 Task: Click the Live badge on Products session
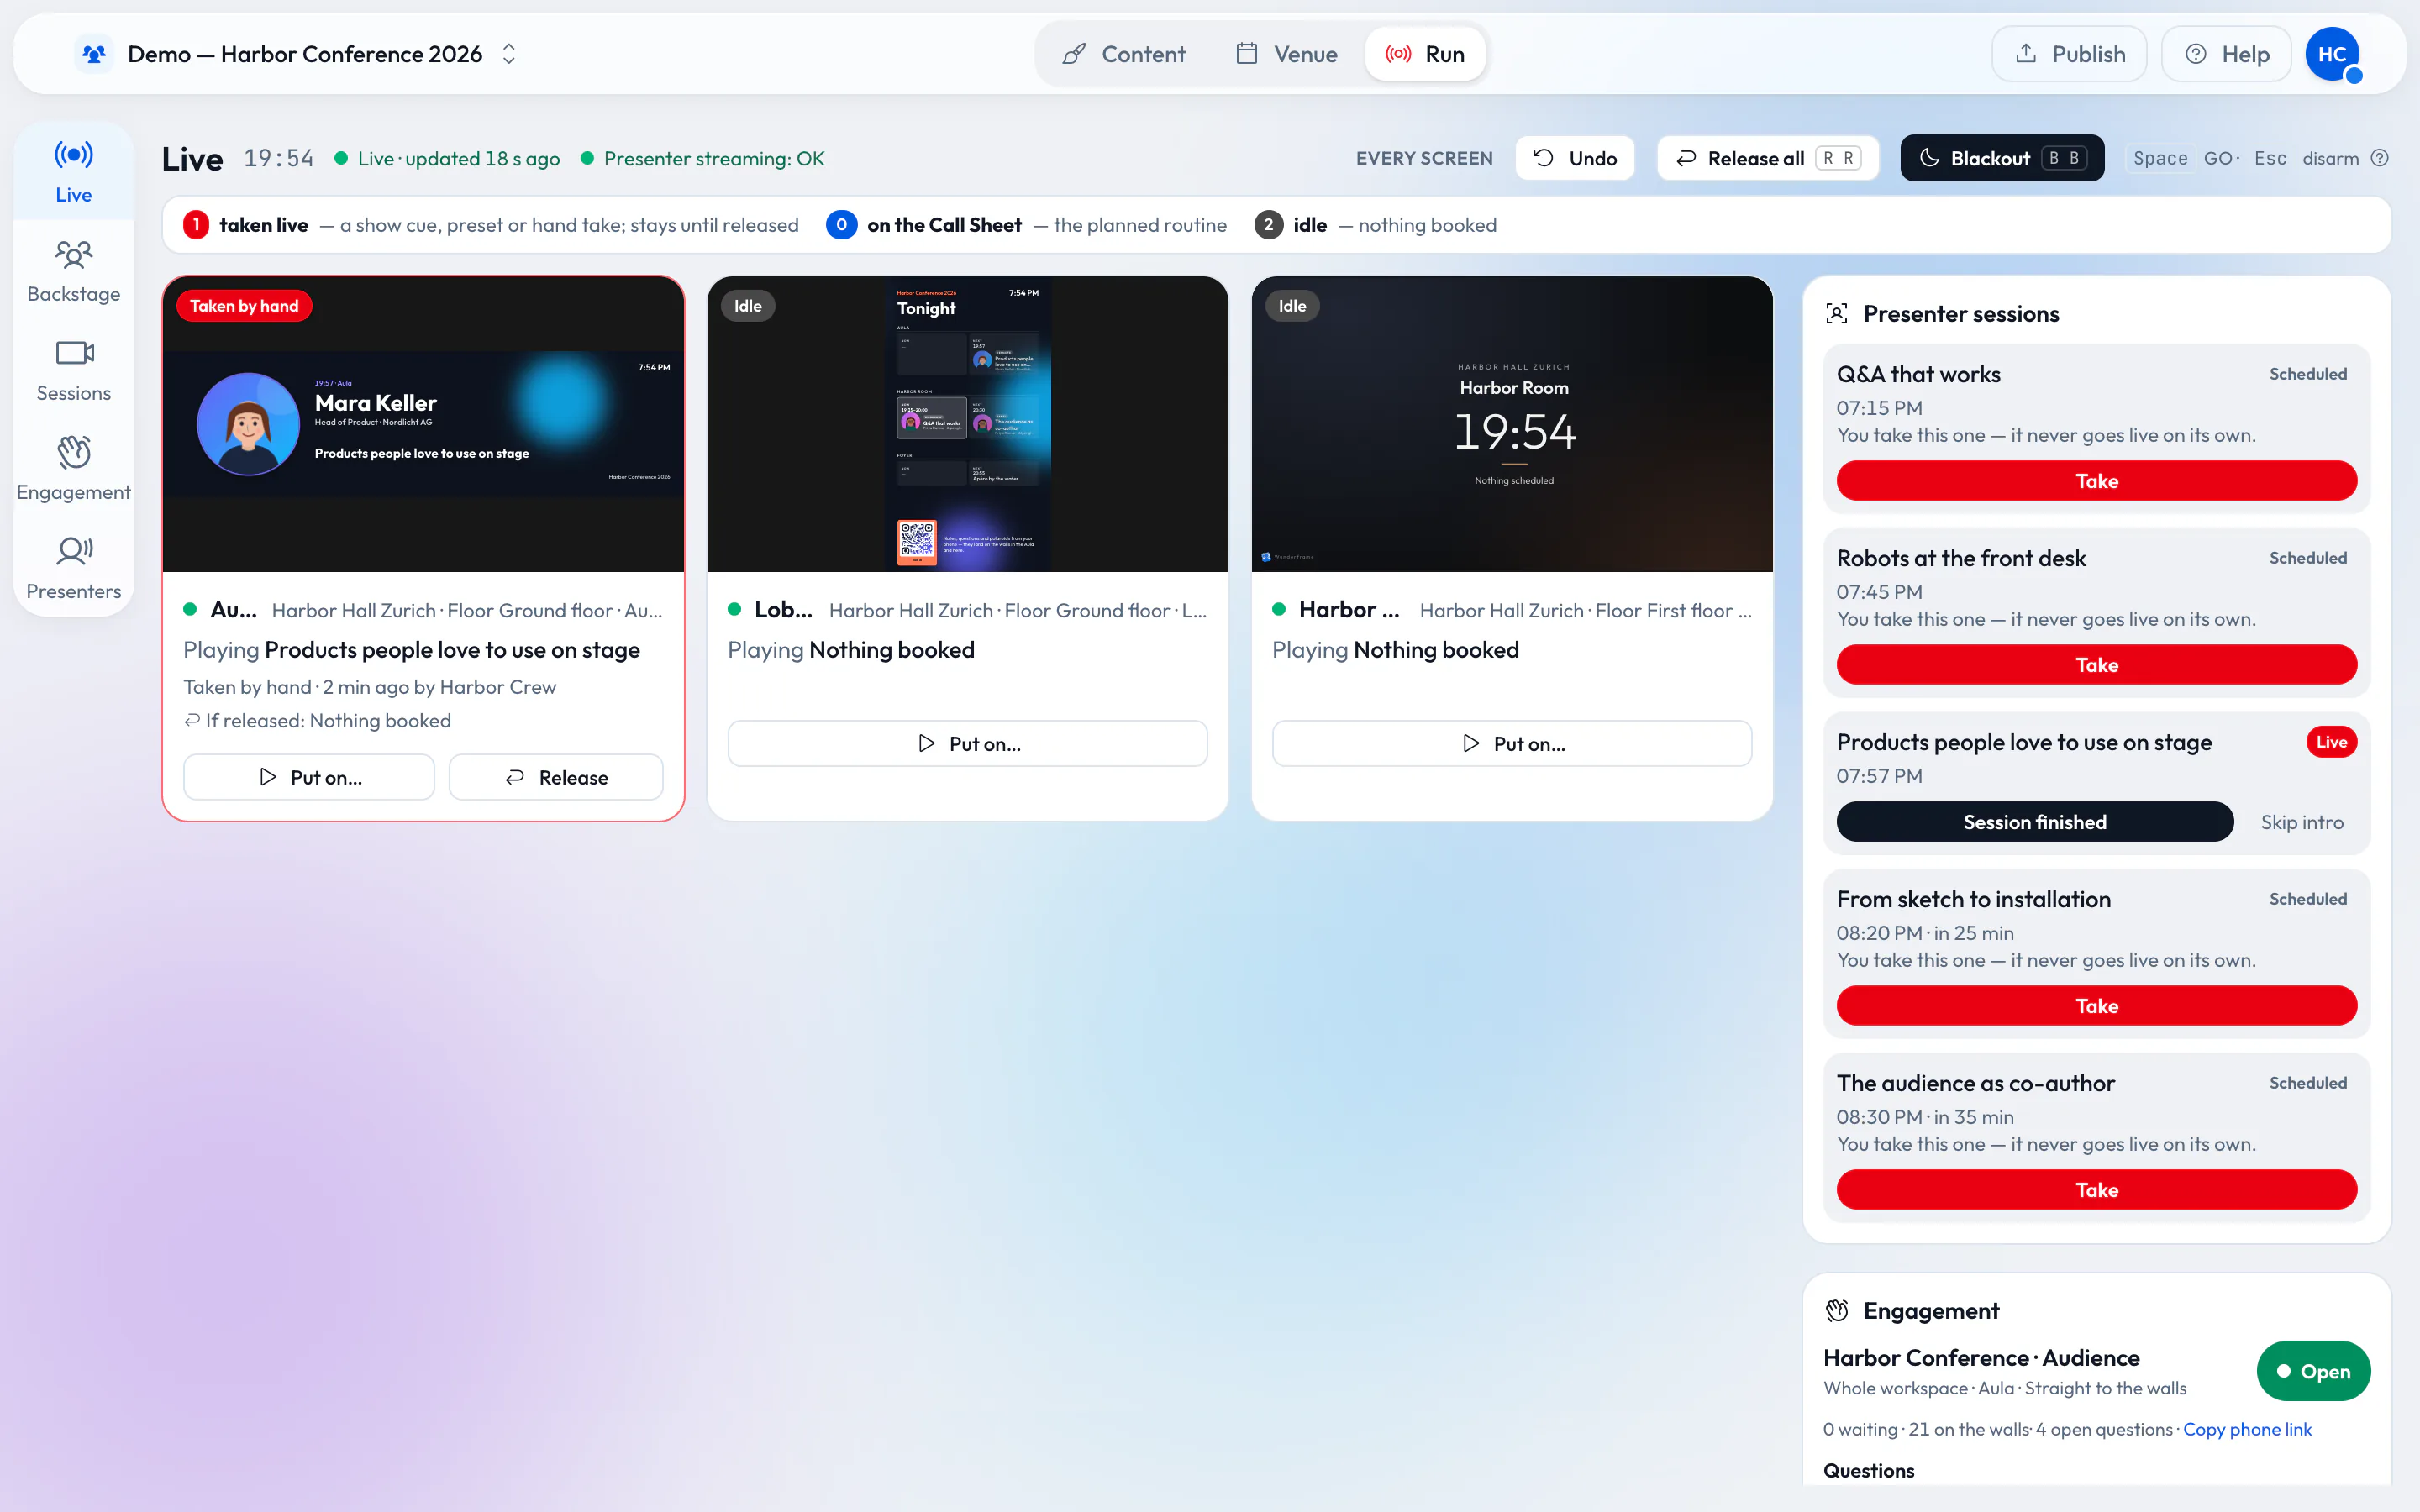click(x=2331, y=742)
